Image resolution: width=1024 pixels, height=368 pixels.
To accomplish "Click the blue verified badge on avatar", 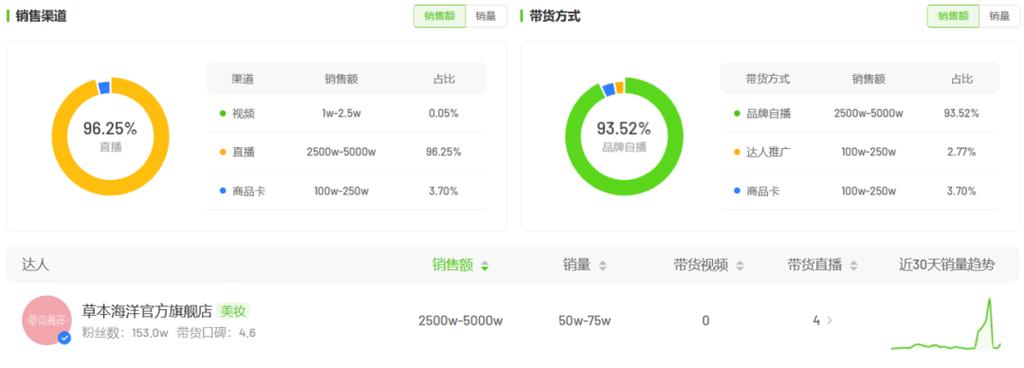I will [x=64, y=338].
